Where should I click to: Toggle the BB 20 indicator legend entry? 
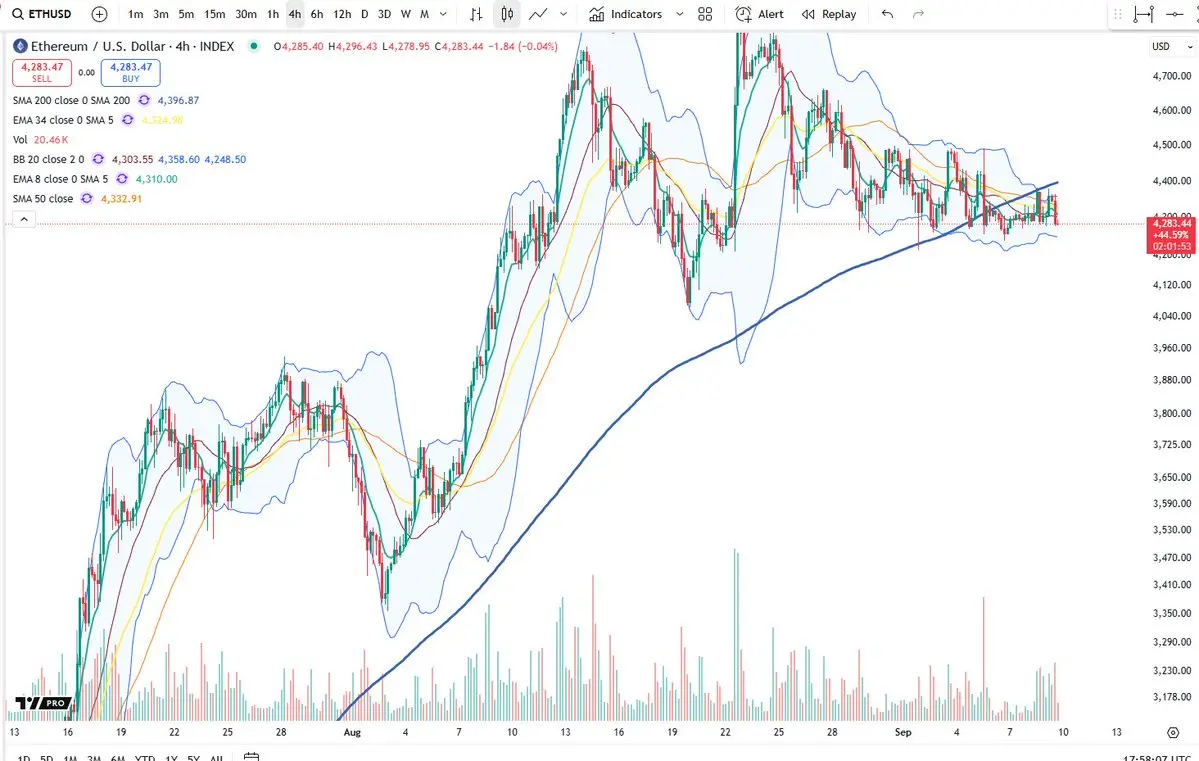48,159
